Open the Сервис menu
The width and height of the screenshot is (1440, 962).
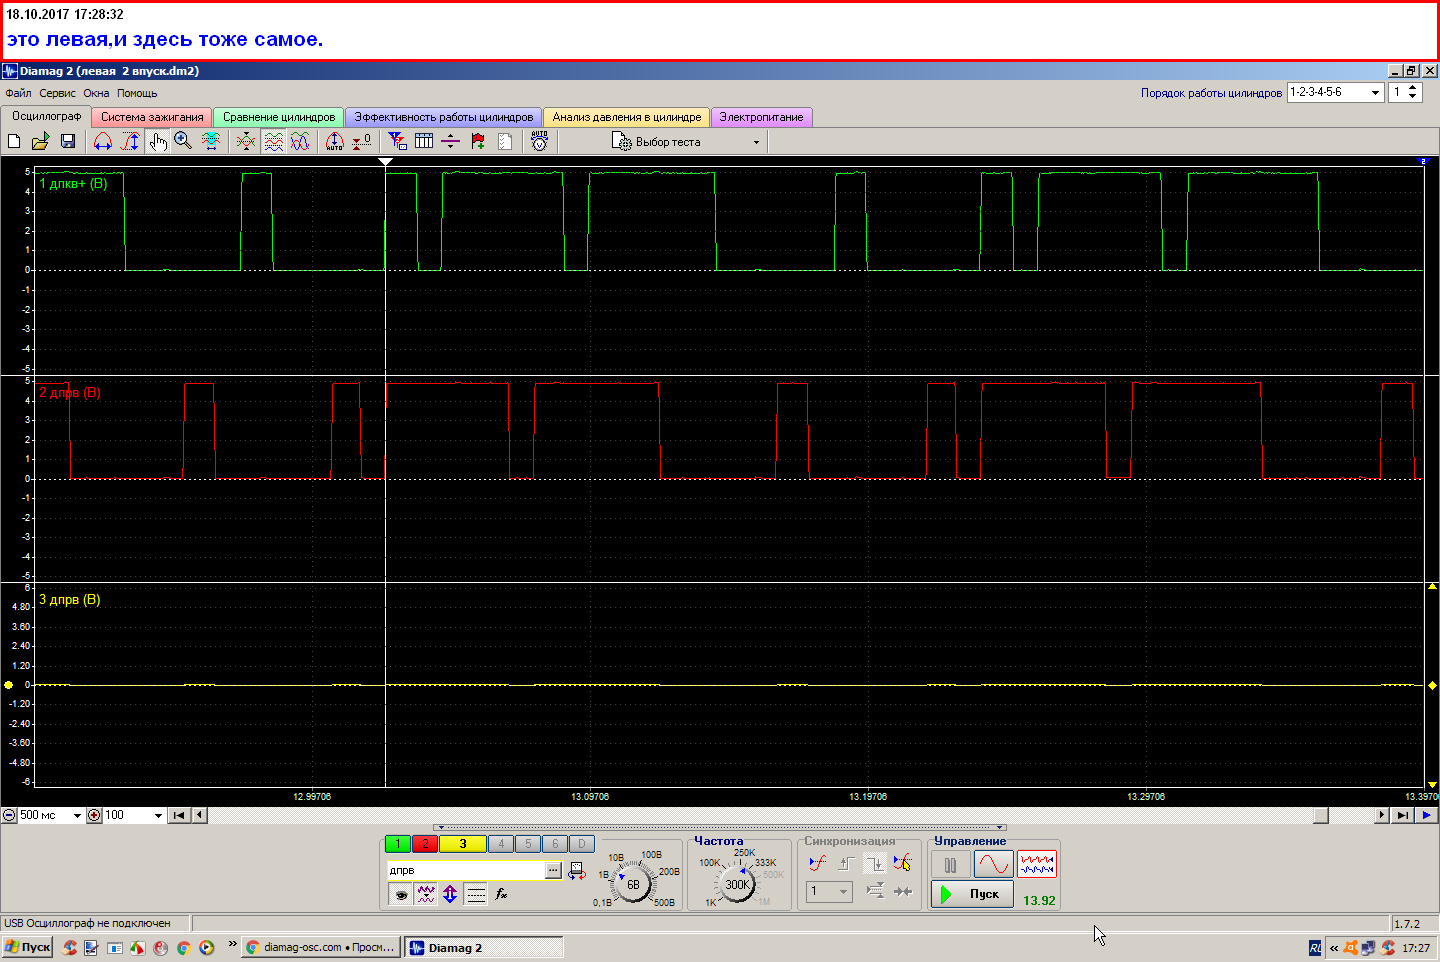coord(57,93)
